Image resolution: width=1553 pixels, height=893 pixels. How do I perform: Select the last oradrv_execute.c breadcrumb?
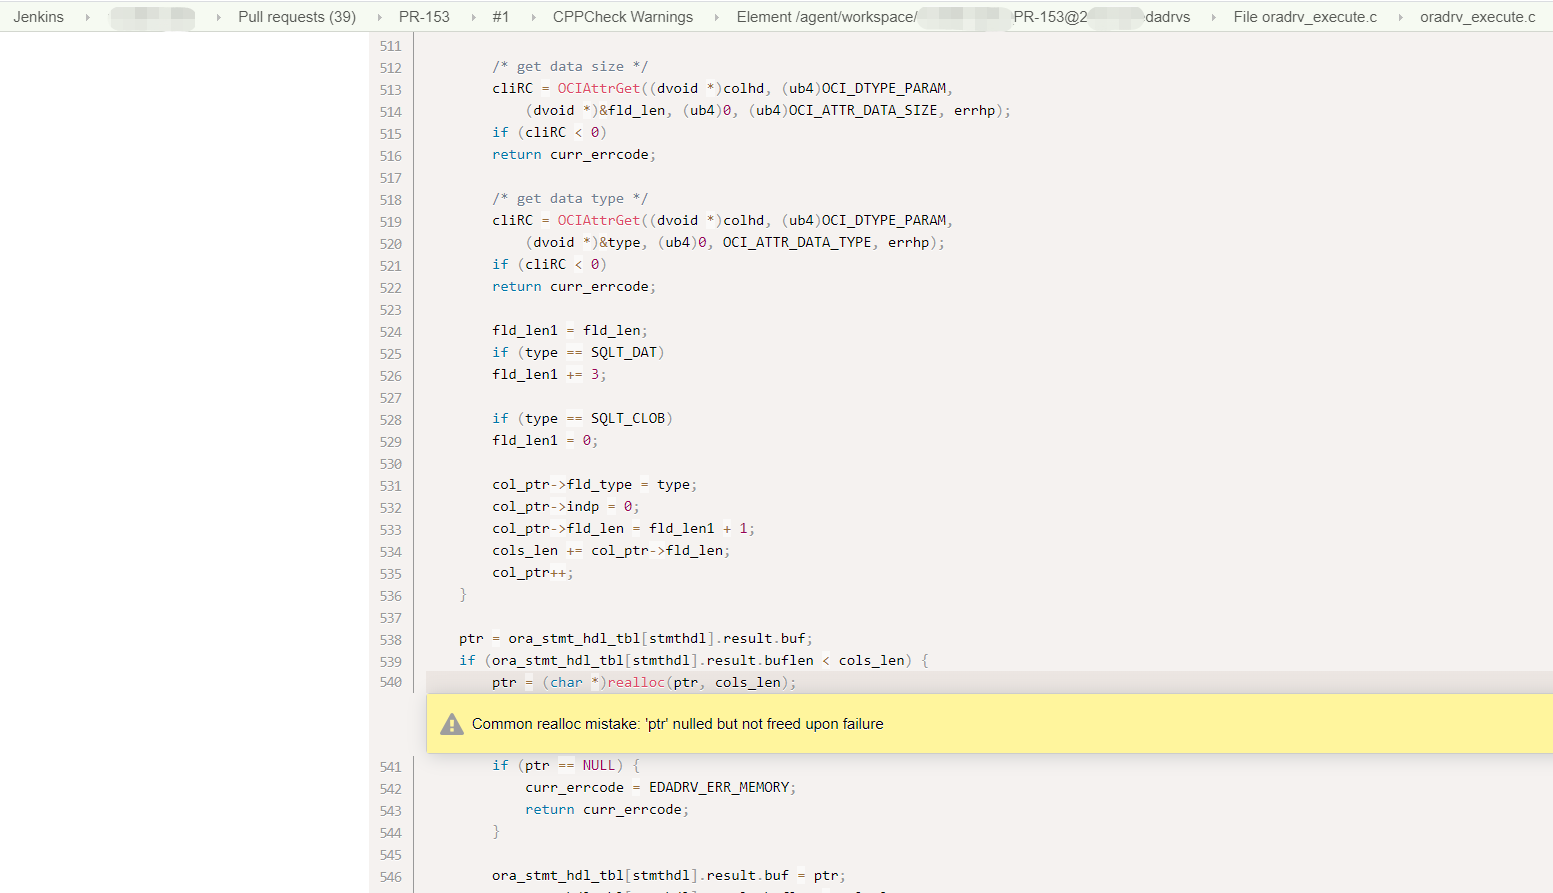pyautogui.click(x=1477, y=17)
